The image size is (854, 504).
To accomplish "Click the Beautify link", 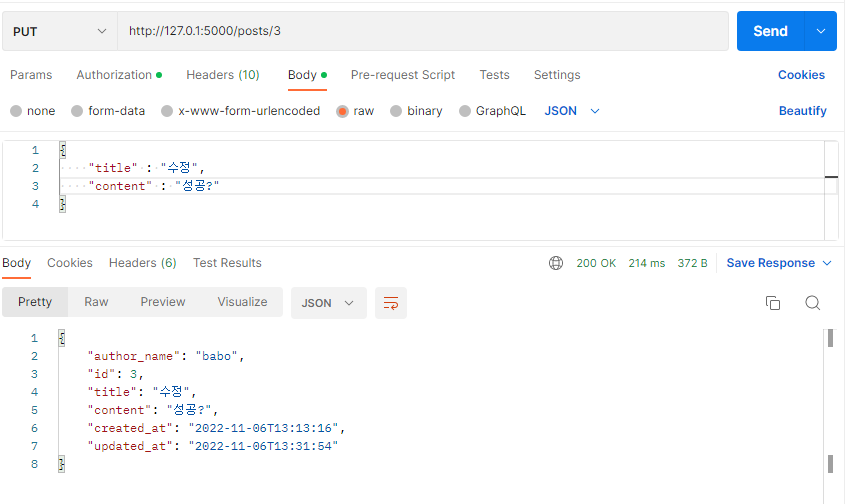I will (802, 111).
